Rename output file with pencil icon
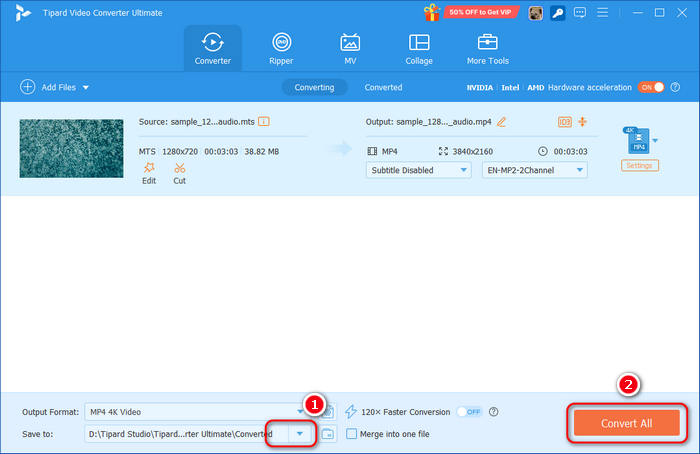 coord(502,121)
